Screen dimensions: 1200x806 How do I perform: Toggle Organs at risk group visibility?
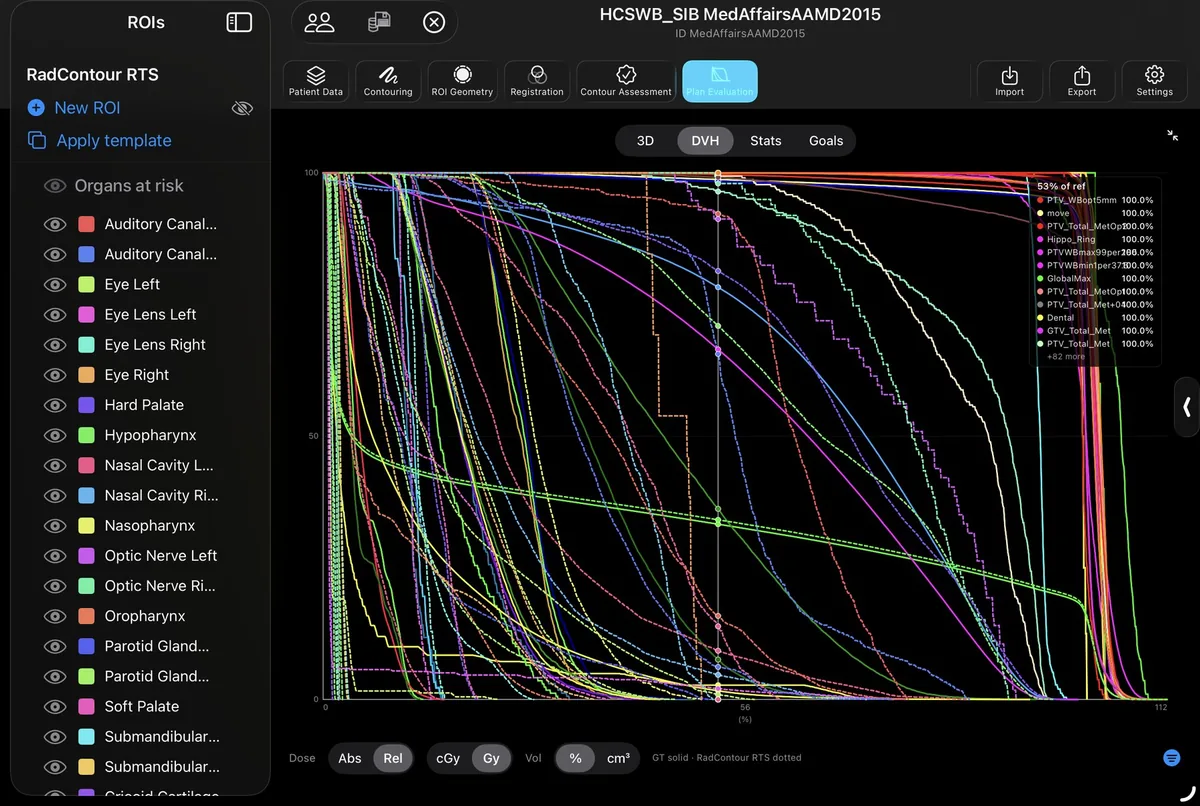click(56, 186)
